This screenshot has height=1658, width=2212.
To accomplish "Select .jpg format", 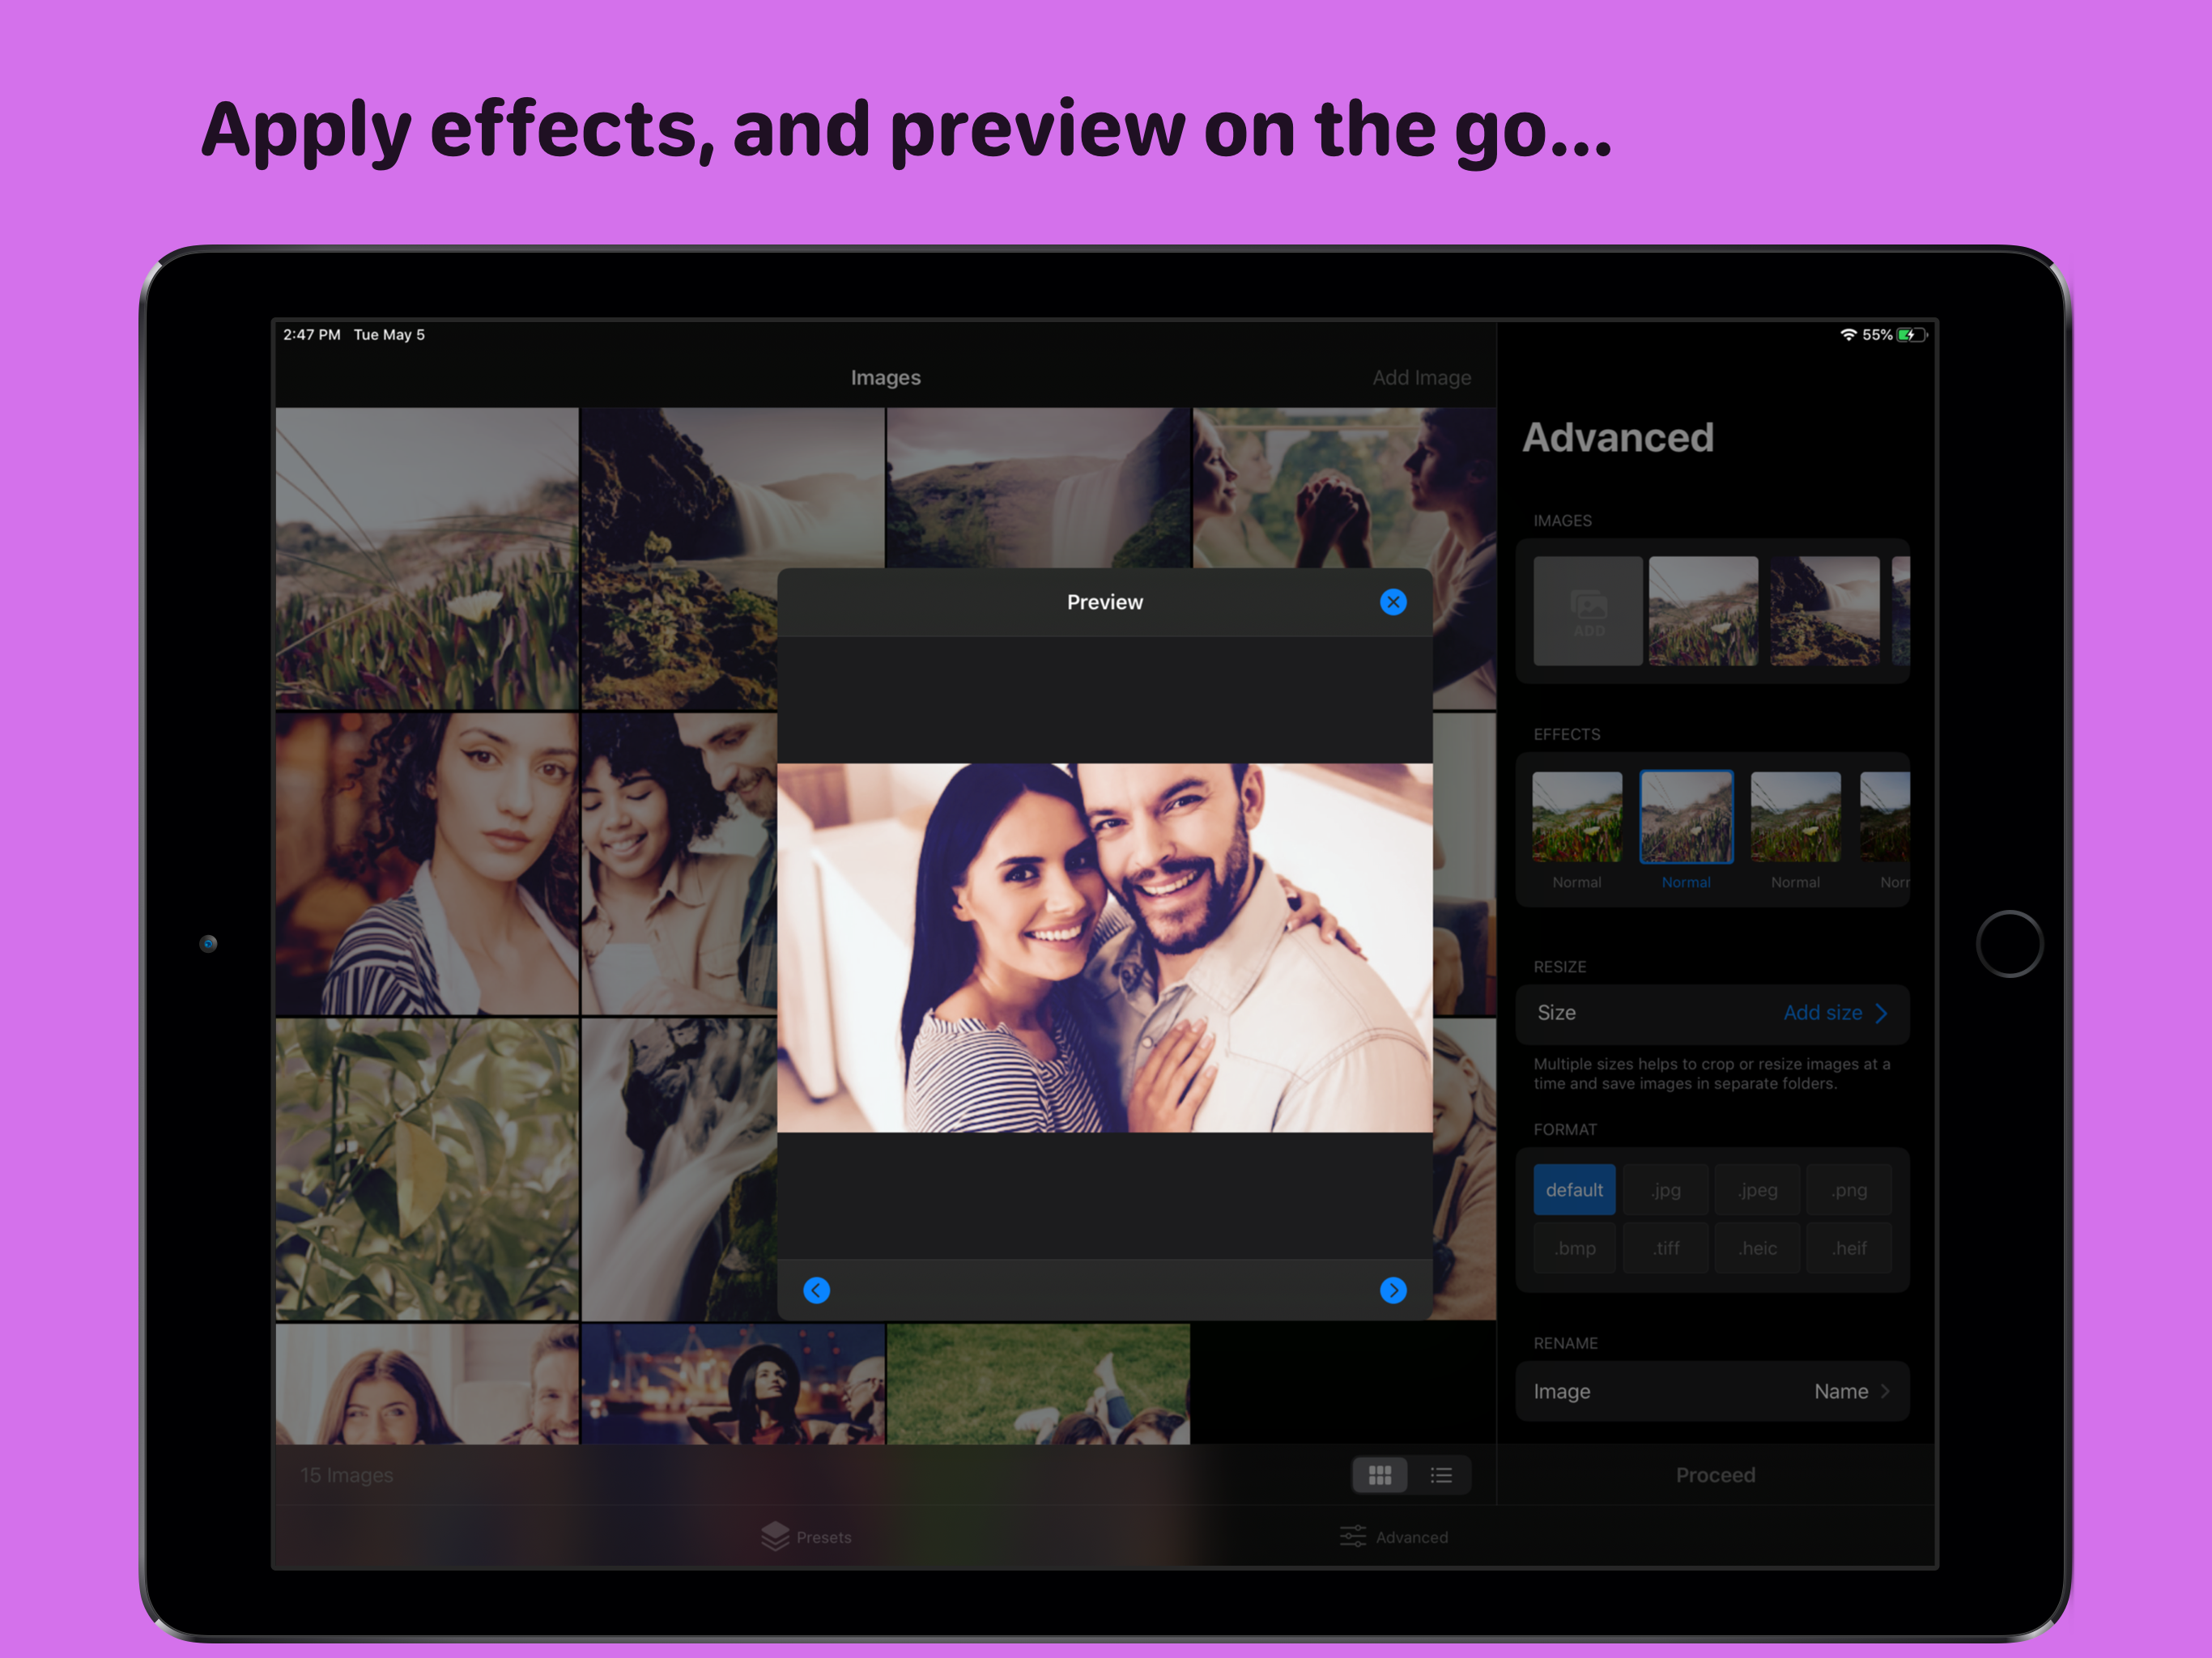I will click(1665, 1190).
